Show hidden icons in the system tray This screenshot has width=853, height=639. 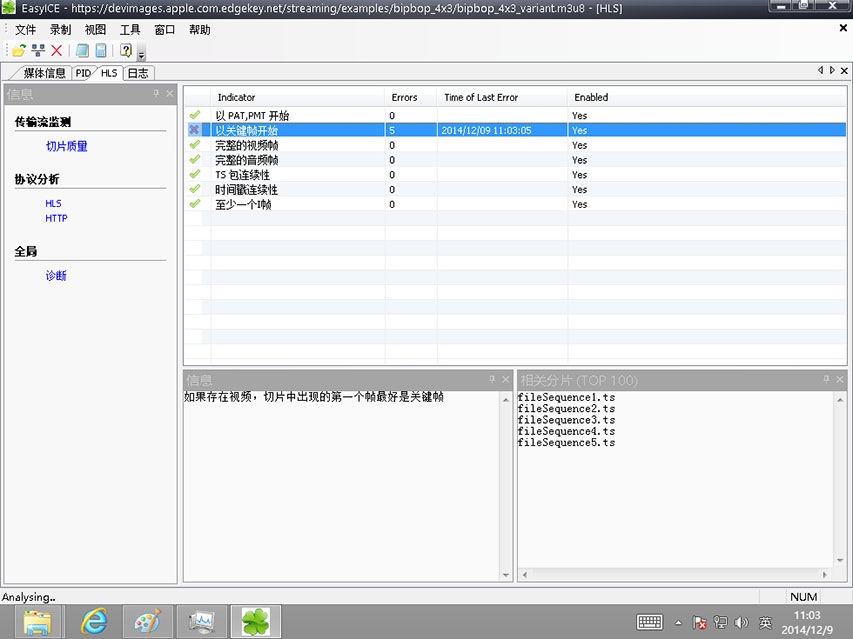tap(678, 622)
